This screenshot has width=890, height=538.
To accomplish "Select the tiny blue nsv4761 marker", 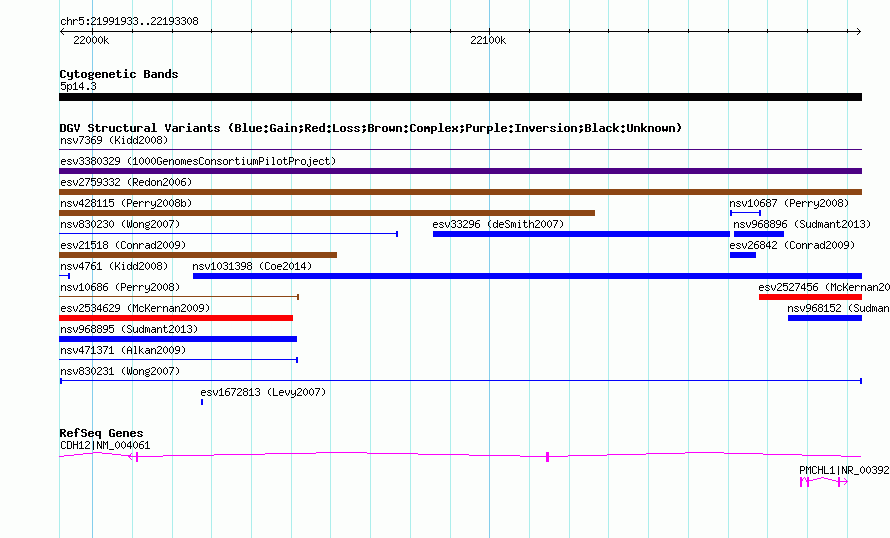I will coord(65,276).
